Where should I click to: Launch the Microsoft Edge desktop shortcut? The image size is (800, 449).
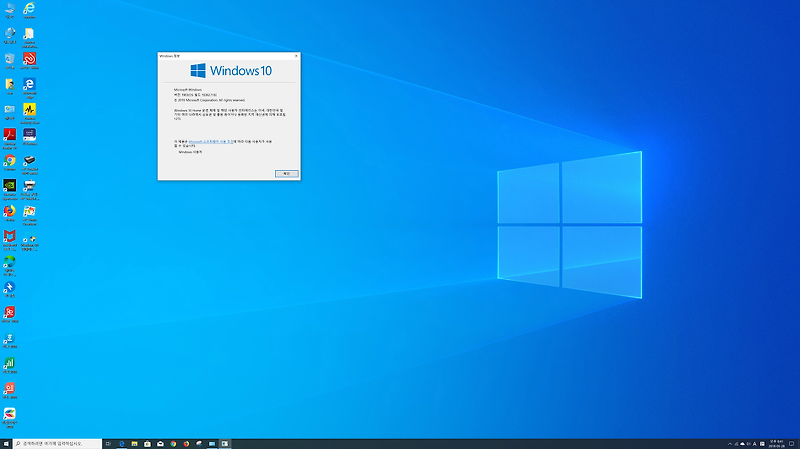[30, 87]
